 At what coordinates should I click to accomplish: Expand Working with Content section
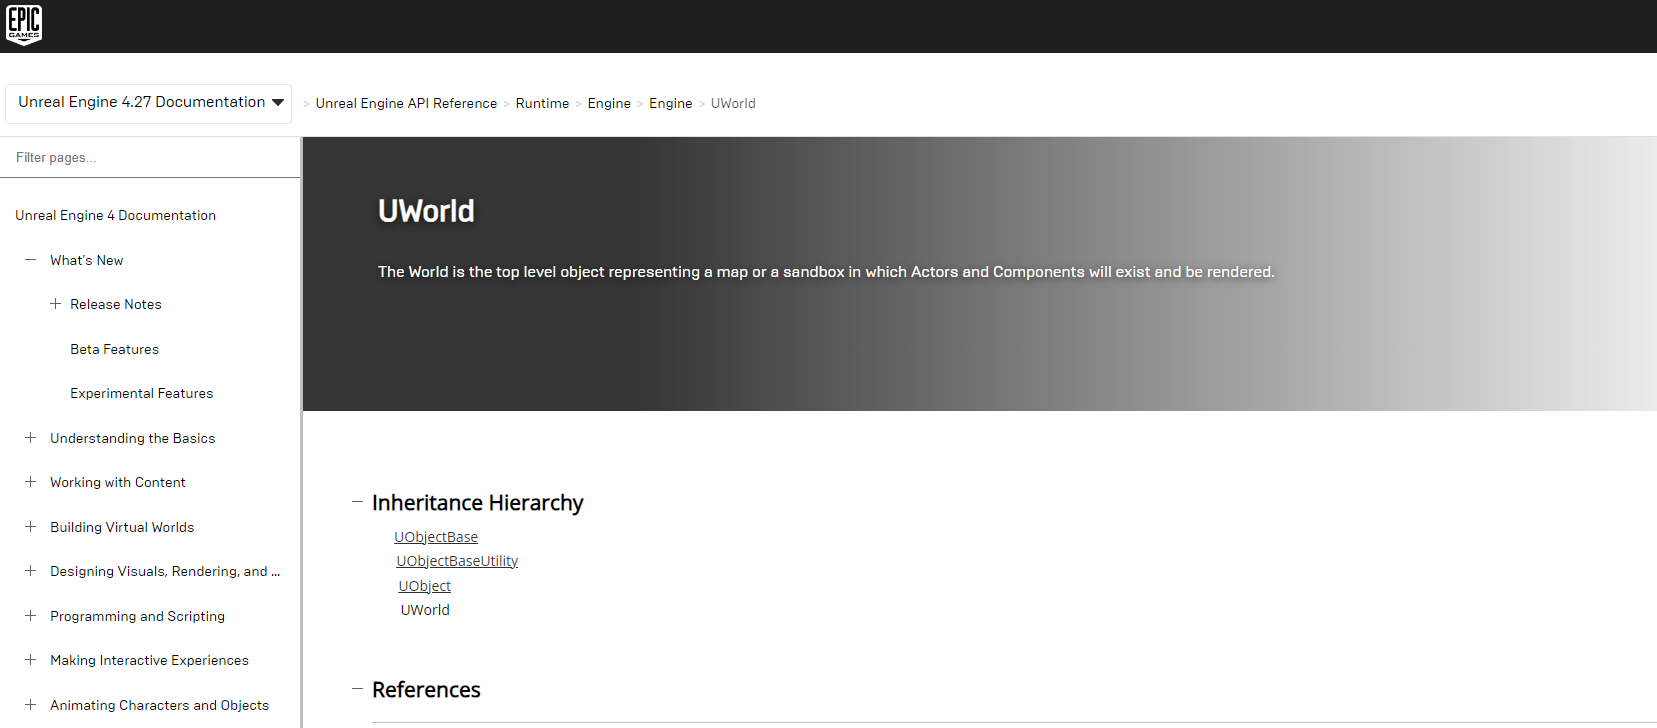coord(30,482)
